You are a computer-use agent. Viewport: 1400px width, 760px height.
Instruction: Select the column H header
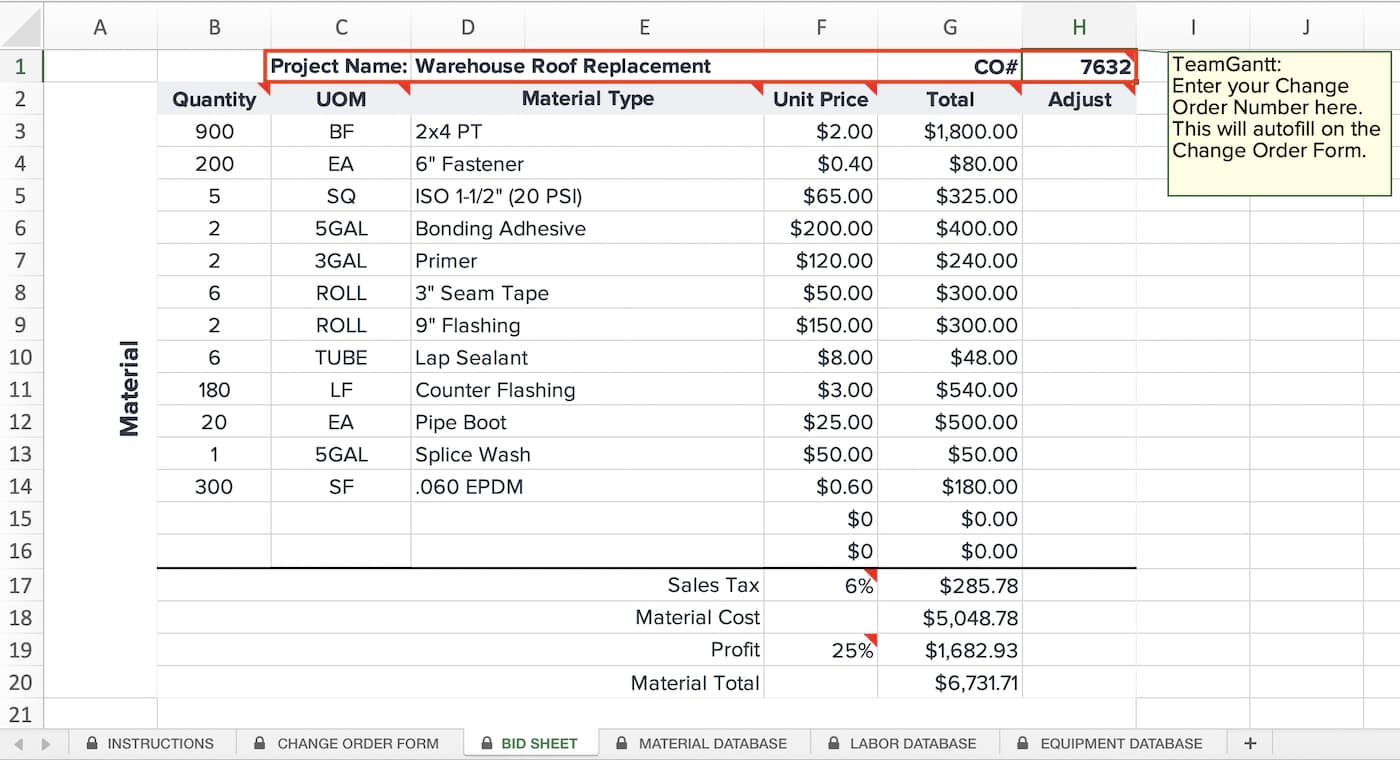pyautogui.click(x=1078, y=28)
